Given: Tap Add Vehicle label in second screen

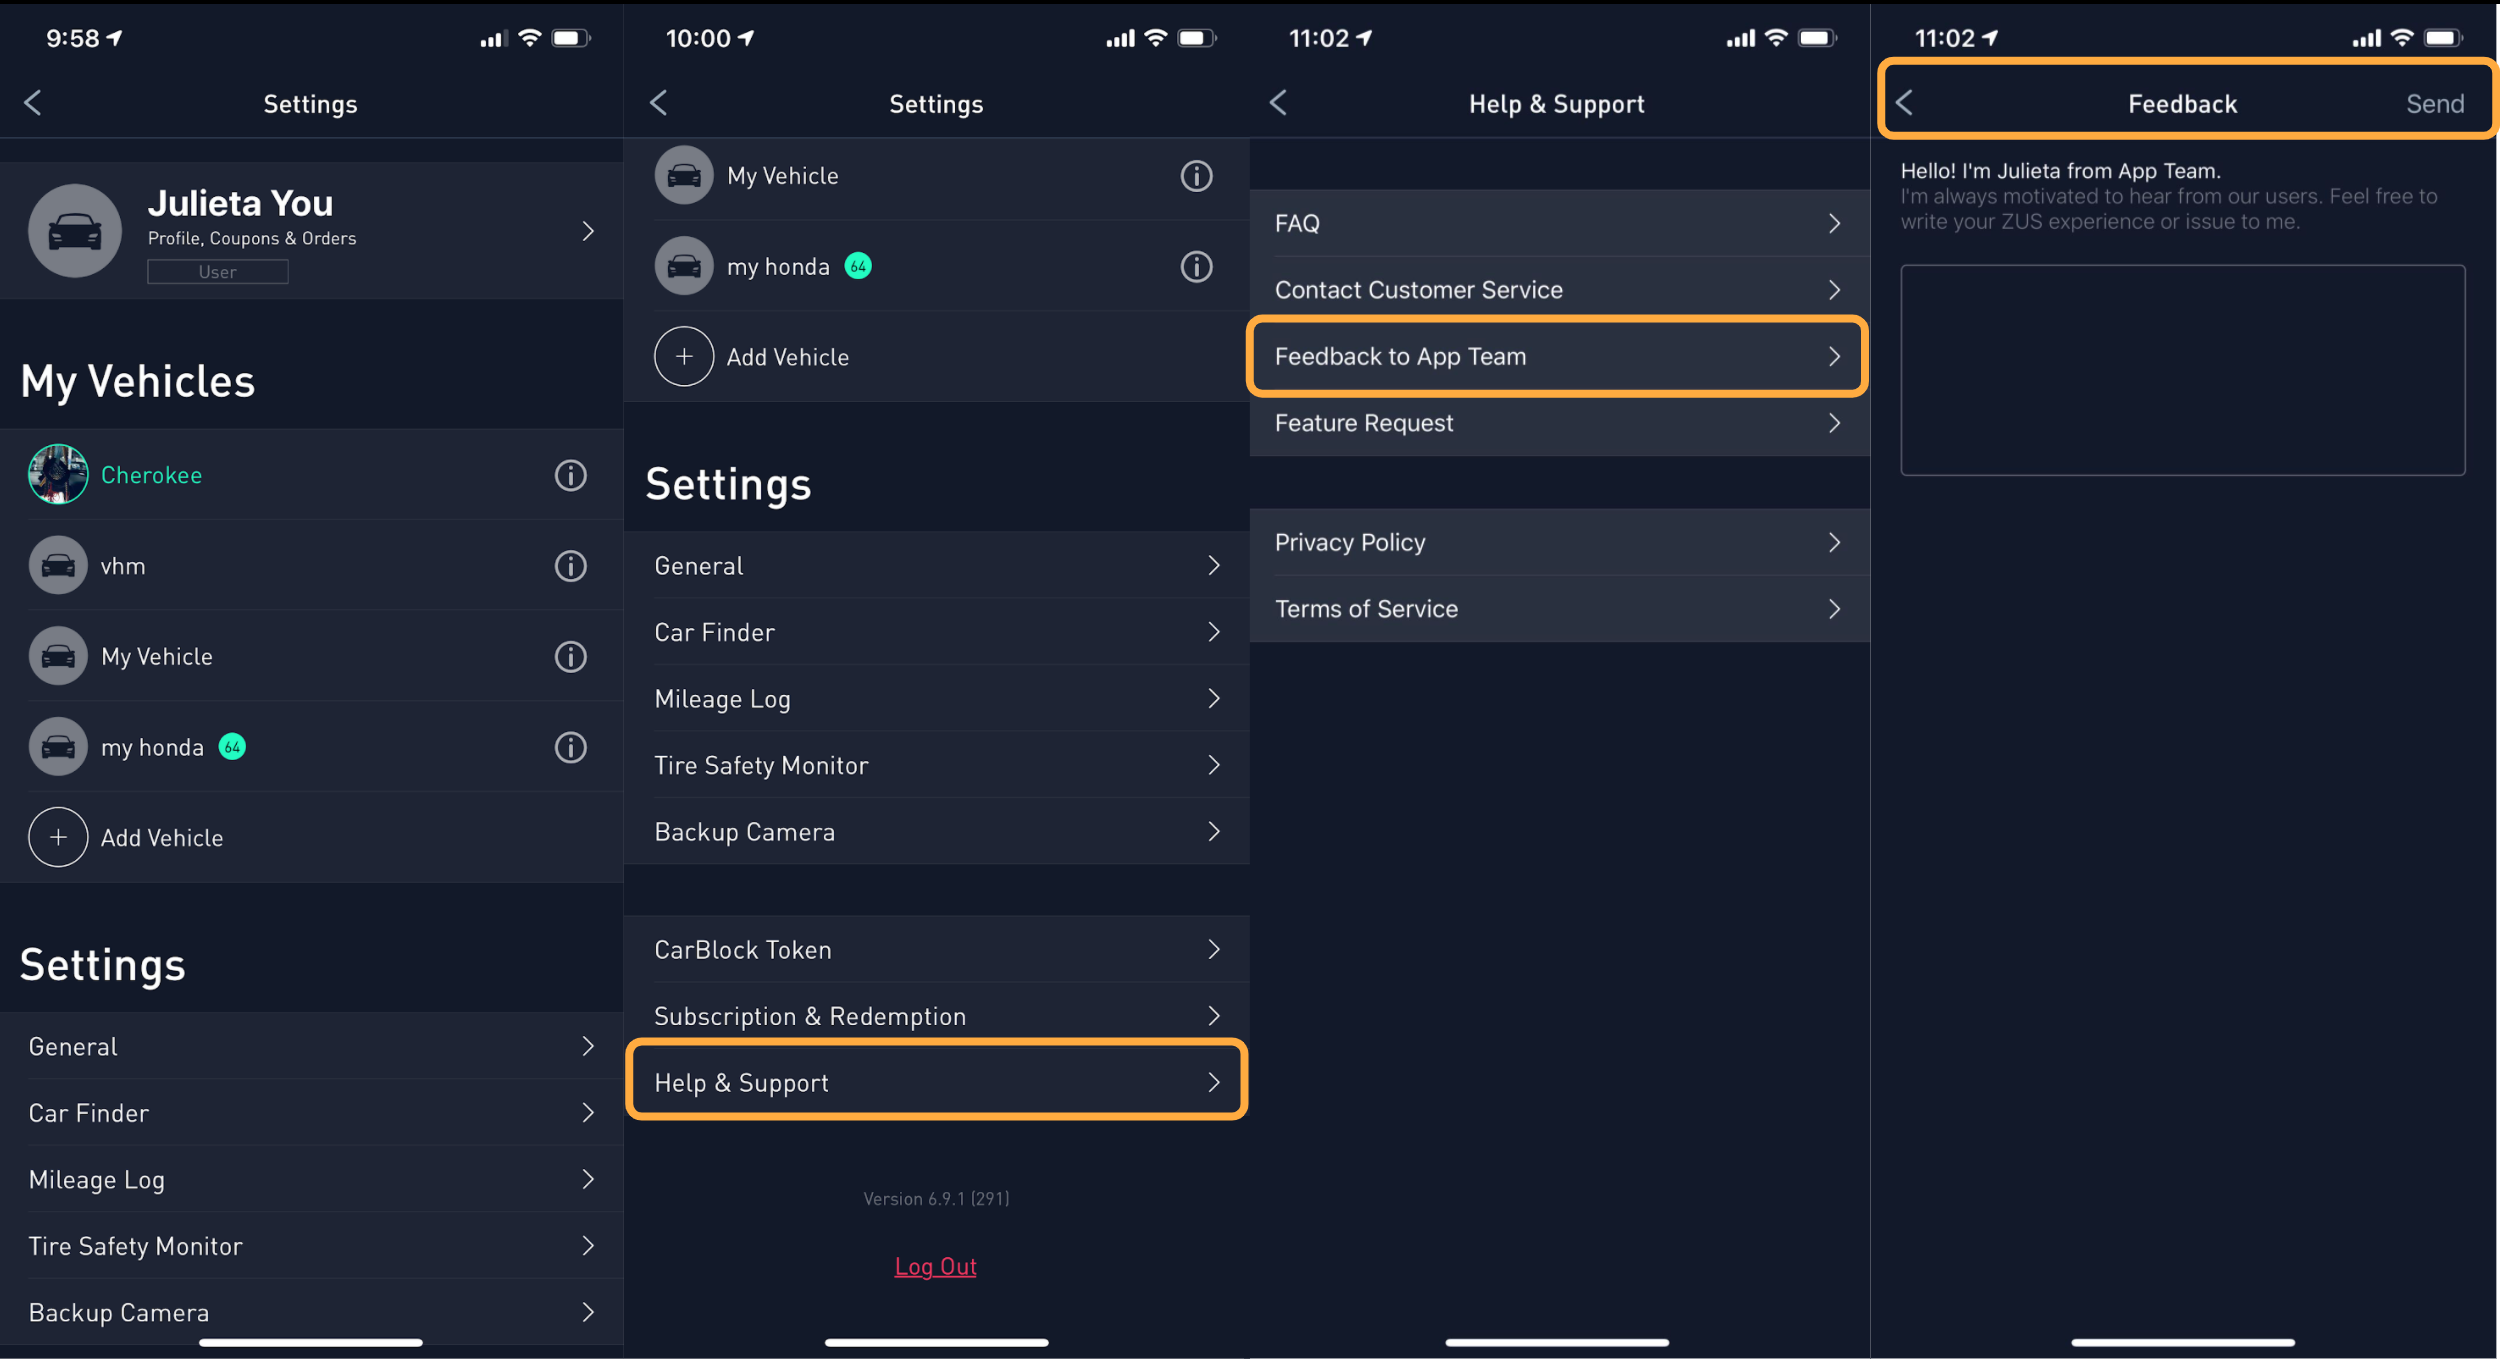Looking at the screenshot, I should (788, 357).
